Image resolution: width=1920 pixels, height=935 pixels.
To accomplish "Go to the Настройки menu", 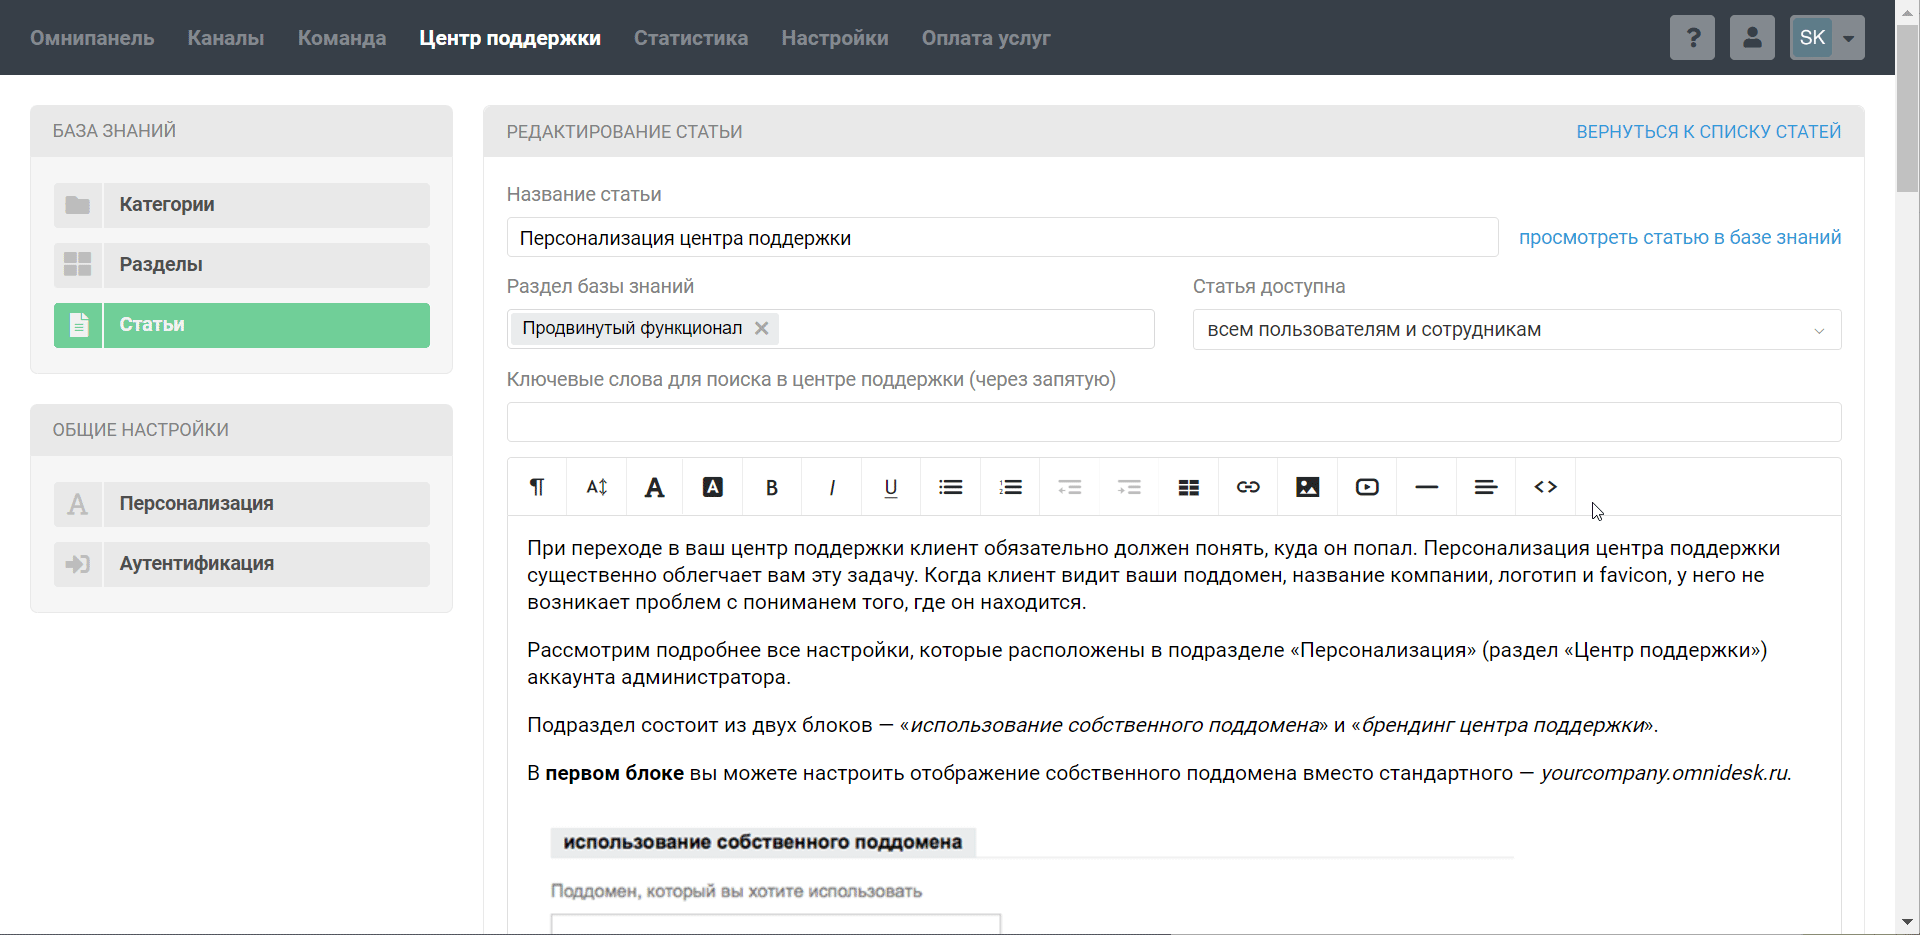I will pos(834,38).
